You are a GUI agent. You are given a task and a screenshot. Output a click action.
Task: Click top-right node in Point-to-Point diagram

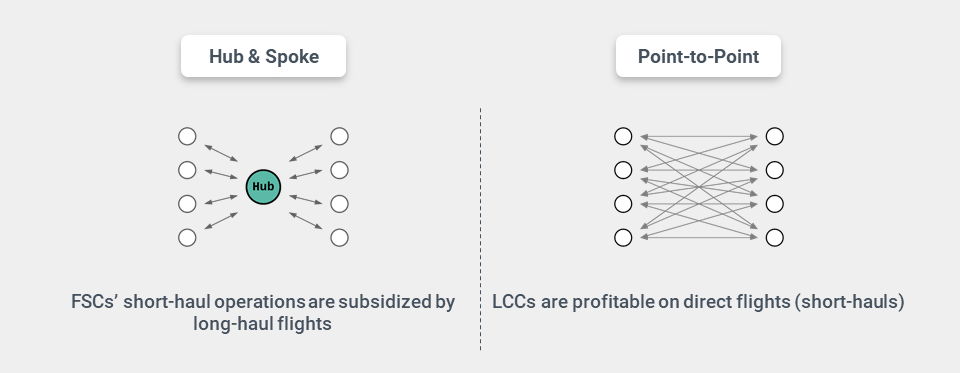tap(774, 136)
